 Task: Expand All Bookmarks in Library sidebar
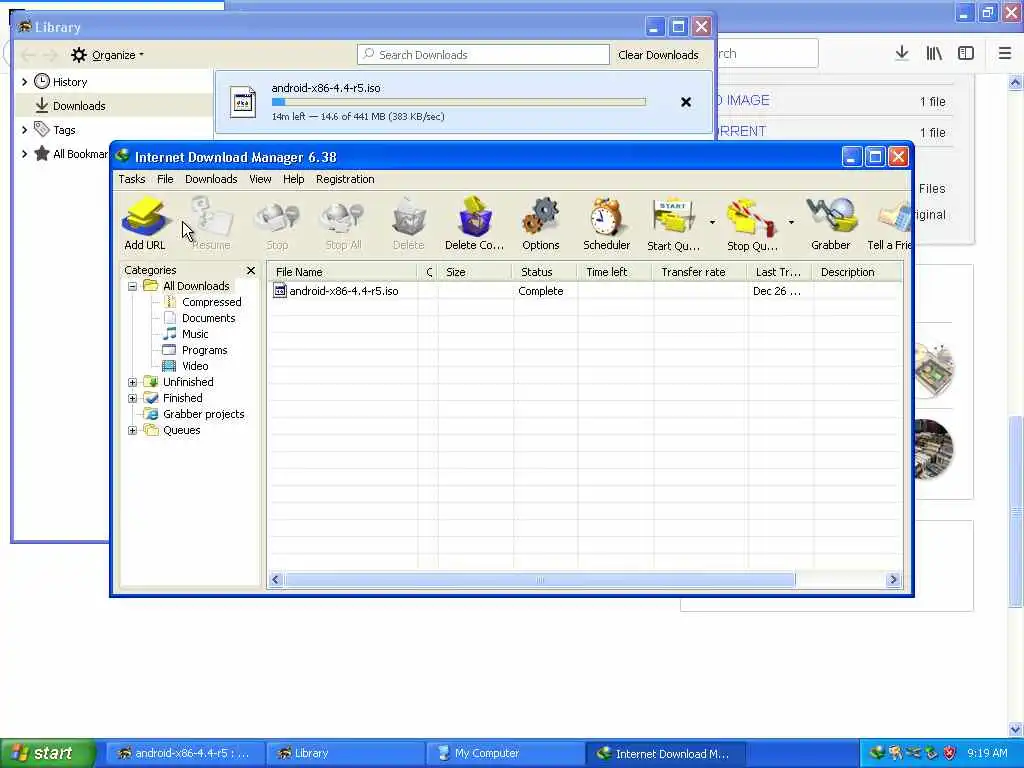click(x=25, y=154)
